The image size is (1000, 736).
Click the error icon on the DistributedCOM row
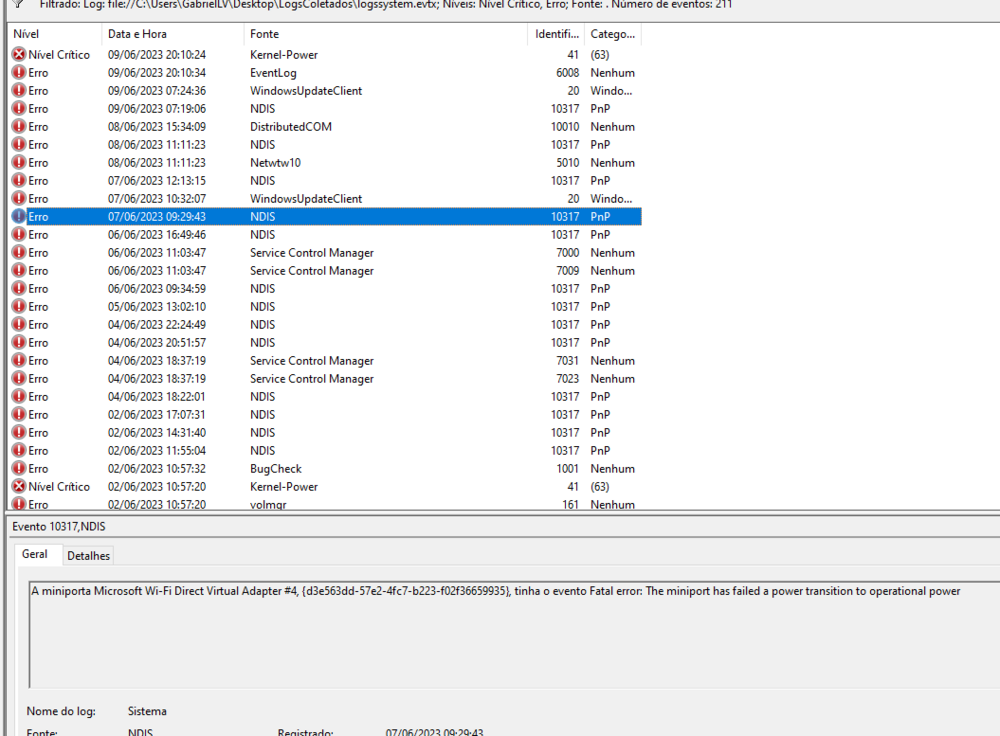[x=19, y=127]
